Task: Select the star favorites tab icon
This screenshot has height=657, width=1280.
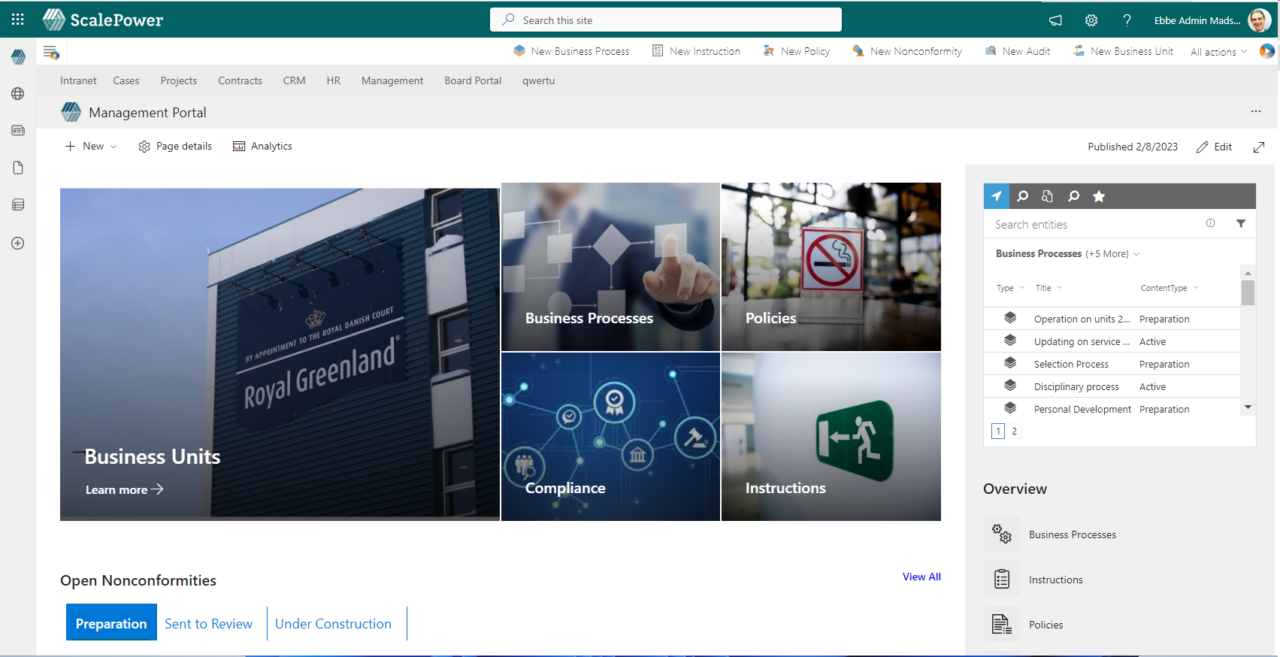Action: coord(1098,196)
